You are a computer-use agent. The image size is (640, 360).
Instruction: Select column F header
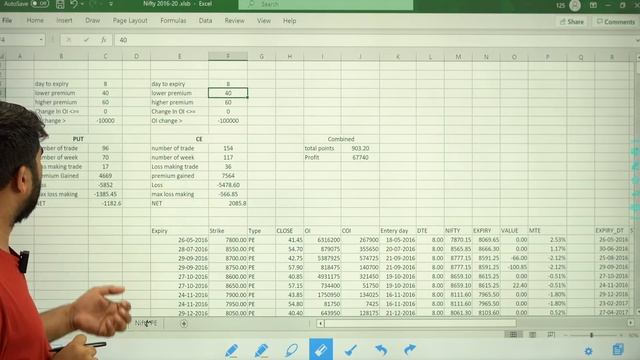tap(228, 56)
